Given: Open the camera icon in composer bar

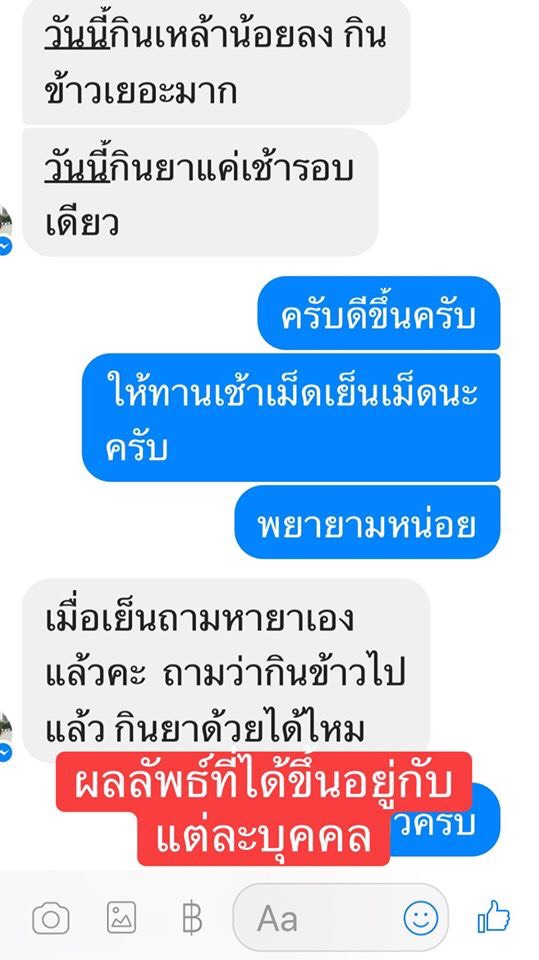Looking at the screenshot, I should [x=51, y=919].
